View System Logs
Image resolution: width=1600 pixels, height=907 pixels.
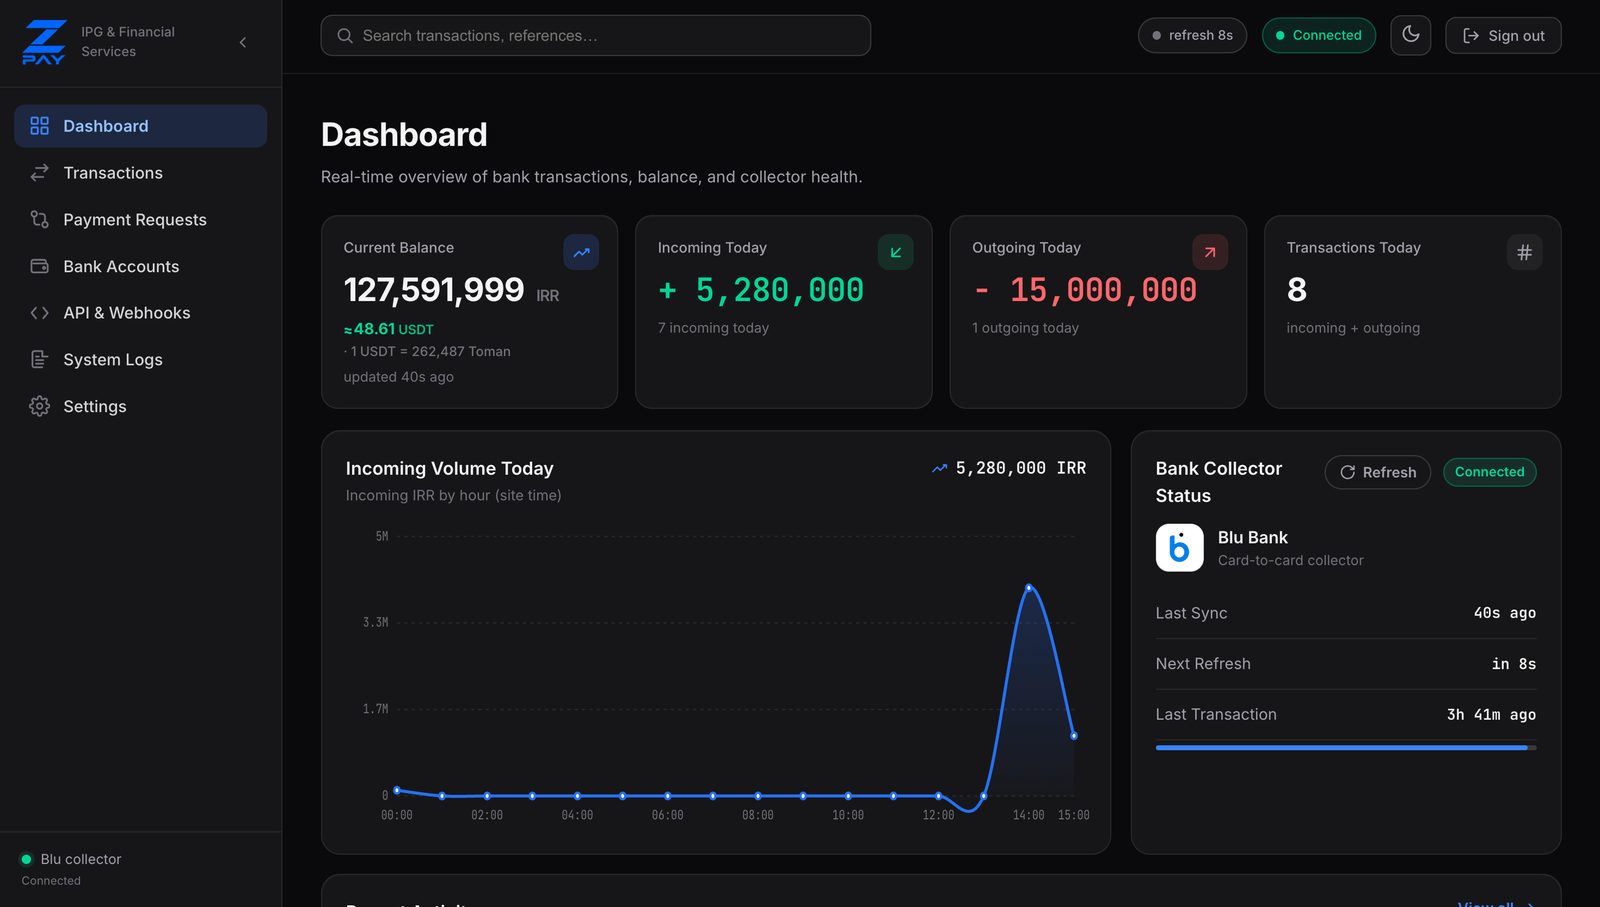(140, 360)
